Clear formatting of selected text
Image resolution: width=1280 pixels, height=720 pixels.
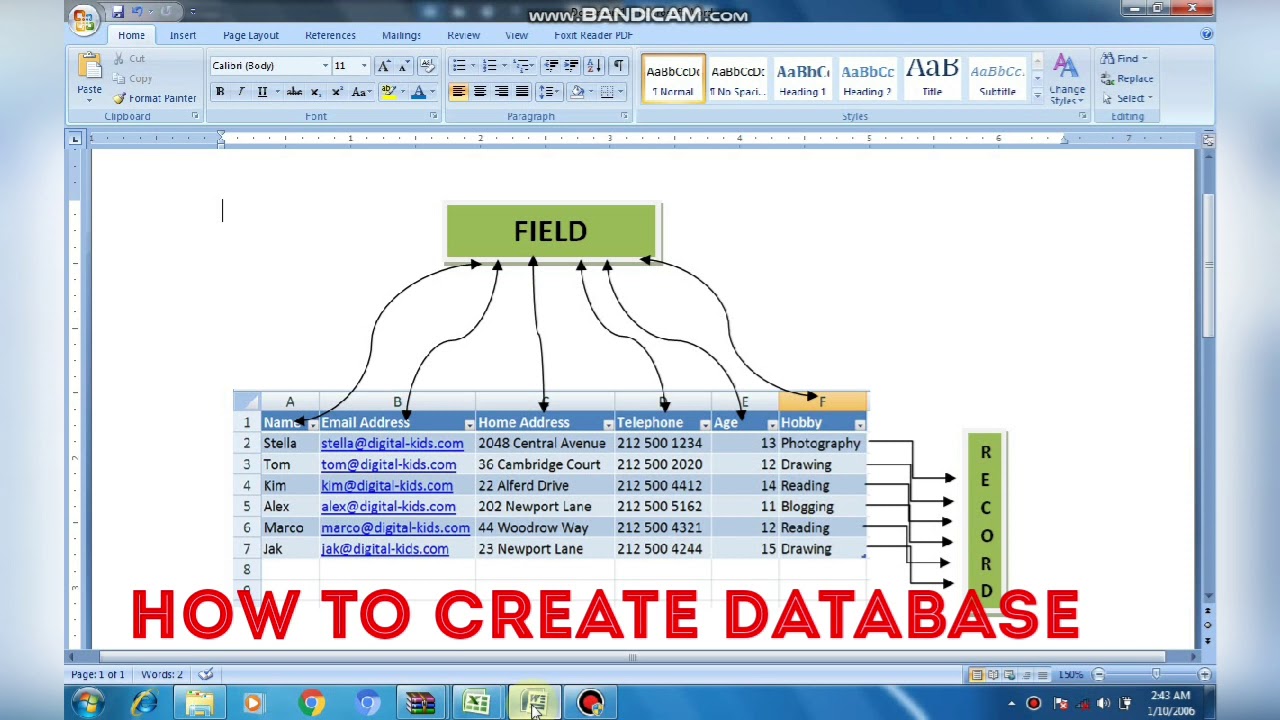427,66
